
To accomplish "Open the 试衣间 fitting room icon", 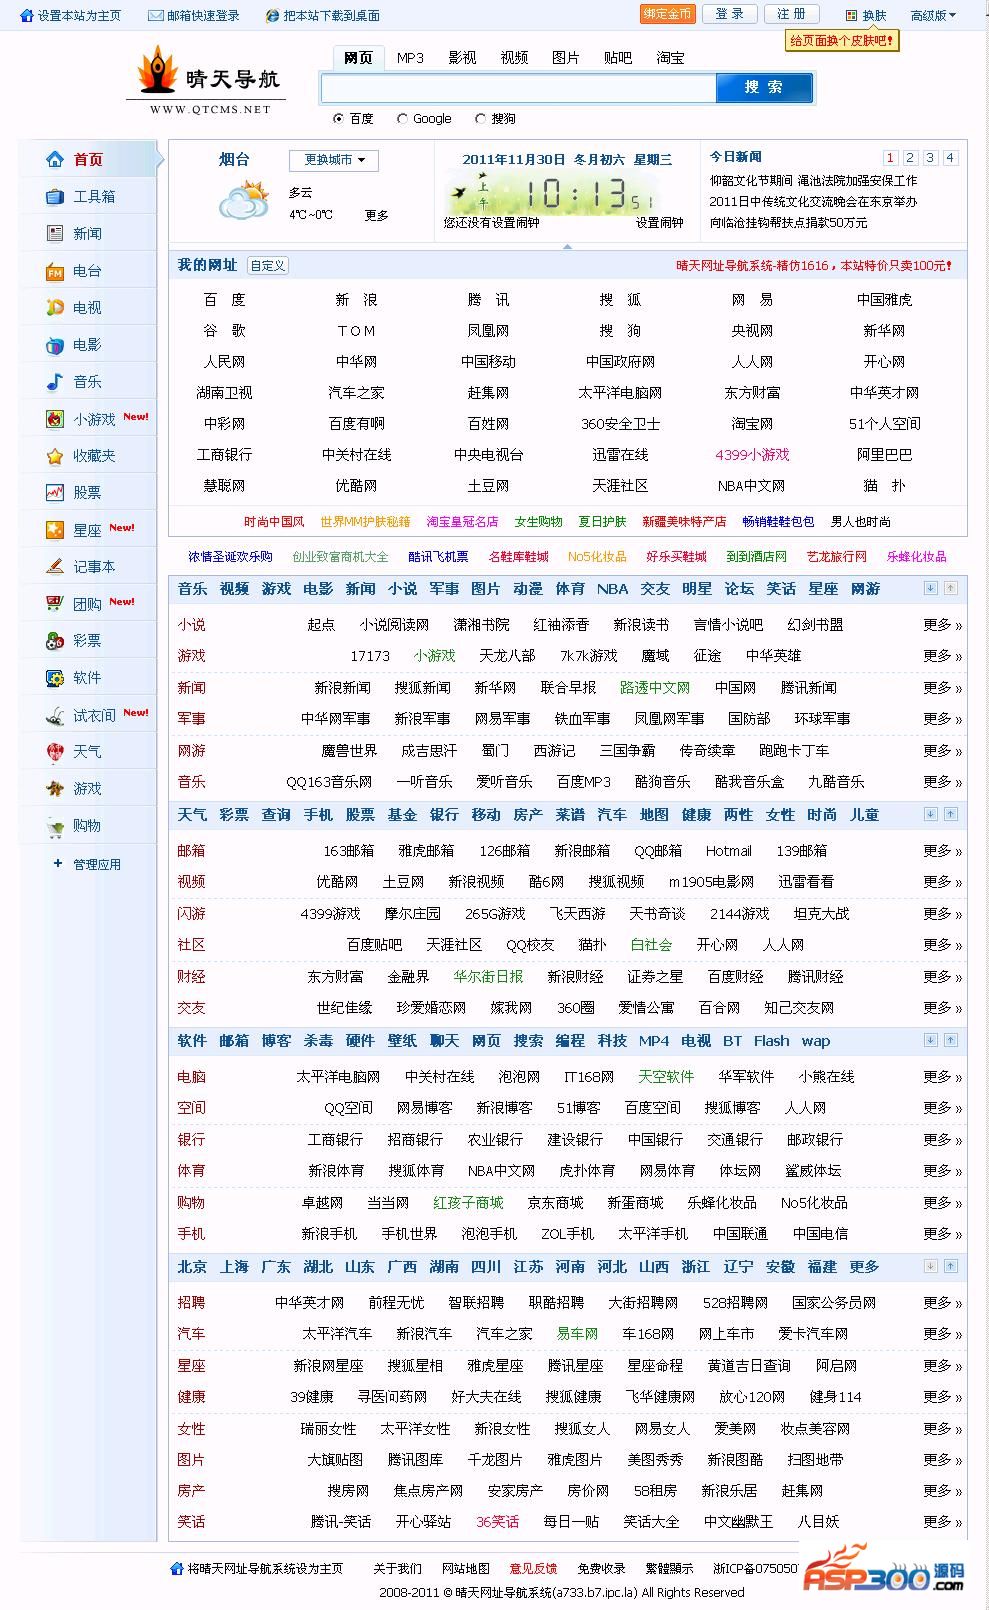I will point(55,715).
